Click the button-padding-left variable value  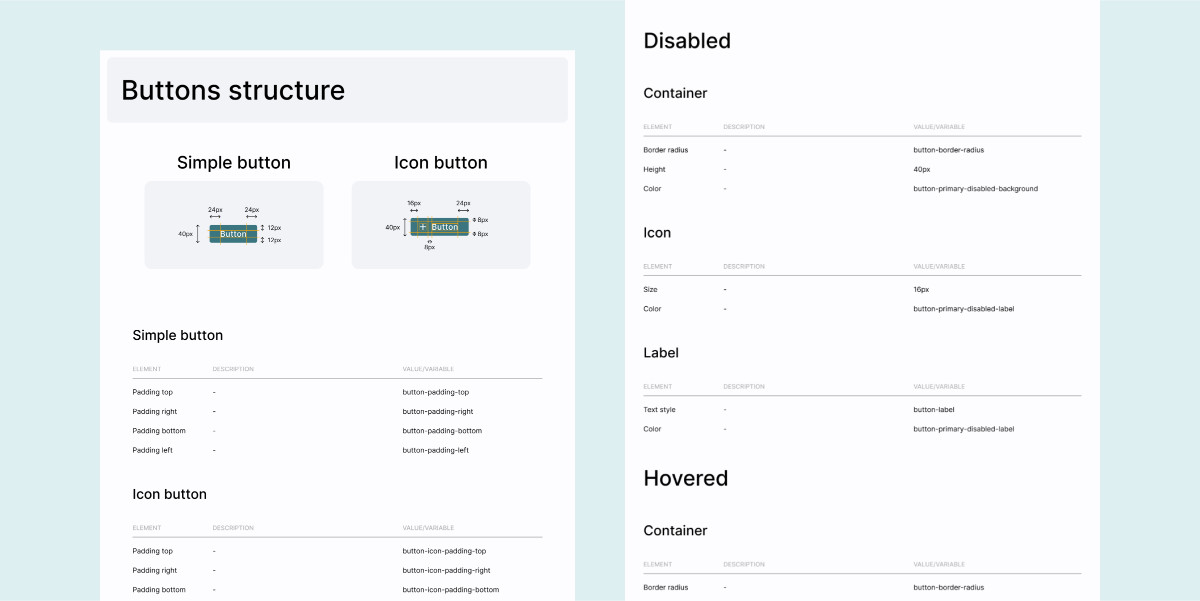click(436, 450)
